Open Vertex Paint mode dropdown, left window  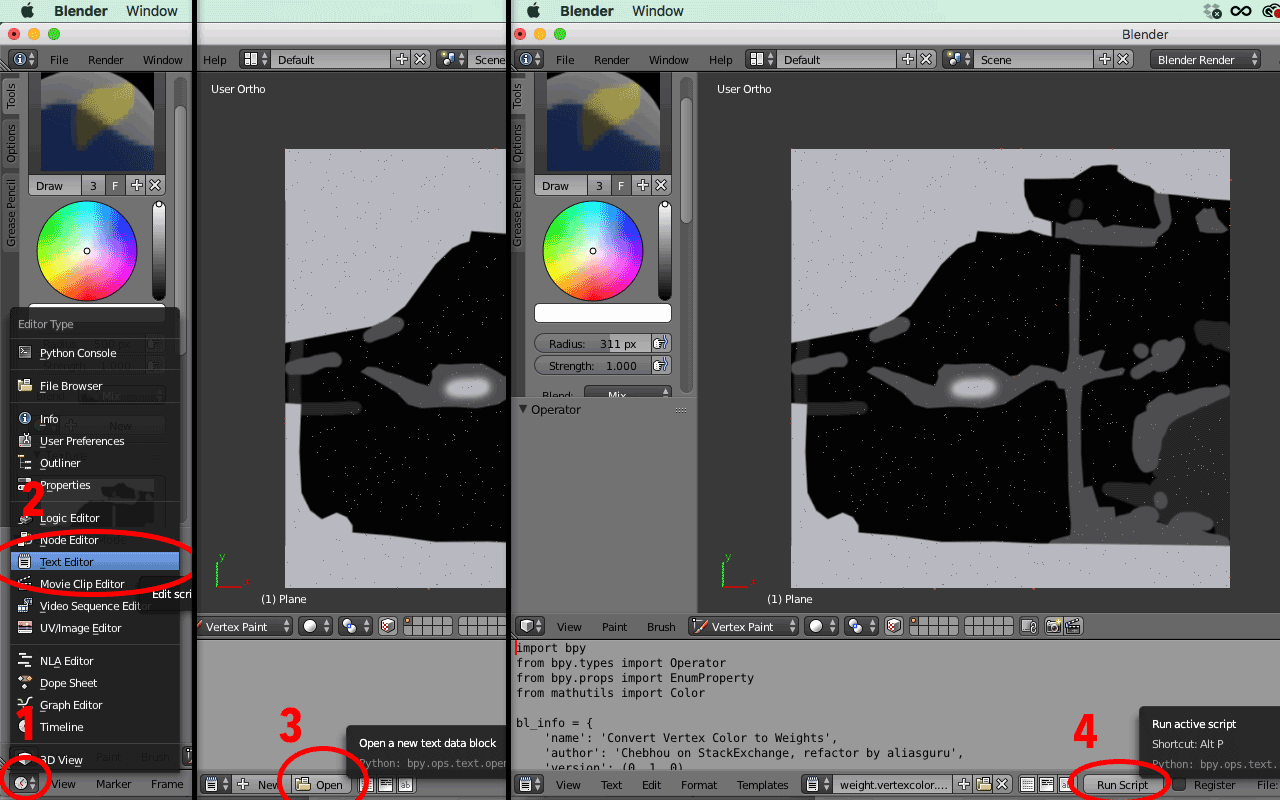[244, 626]
